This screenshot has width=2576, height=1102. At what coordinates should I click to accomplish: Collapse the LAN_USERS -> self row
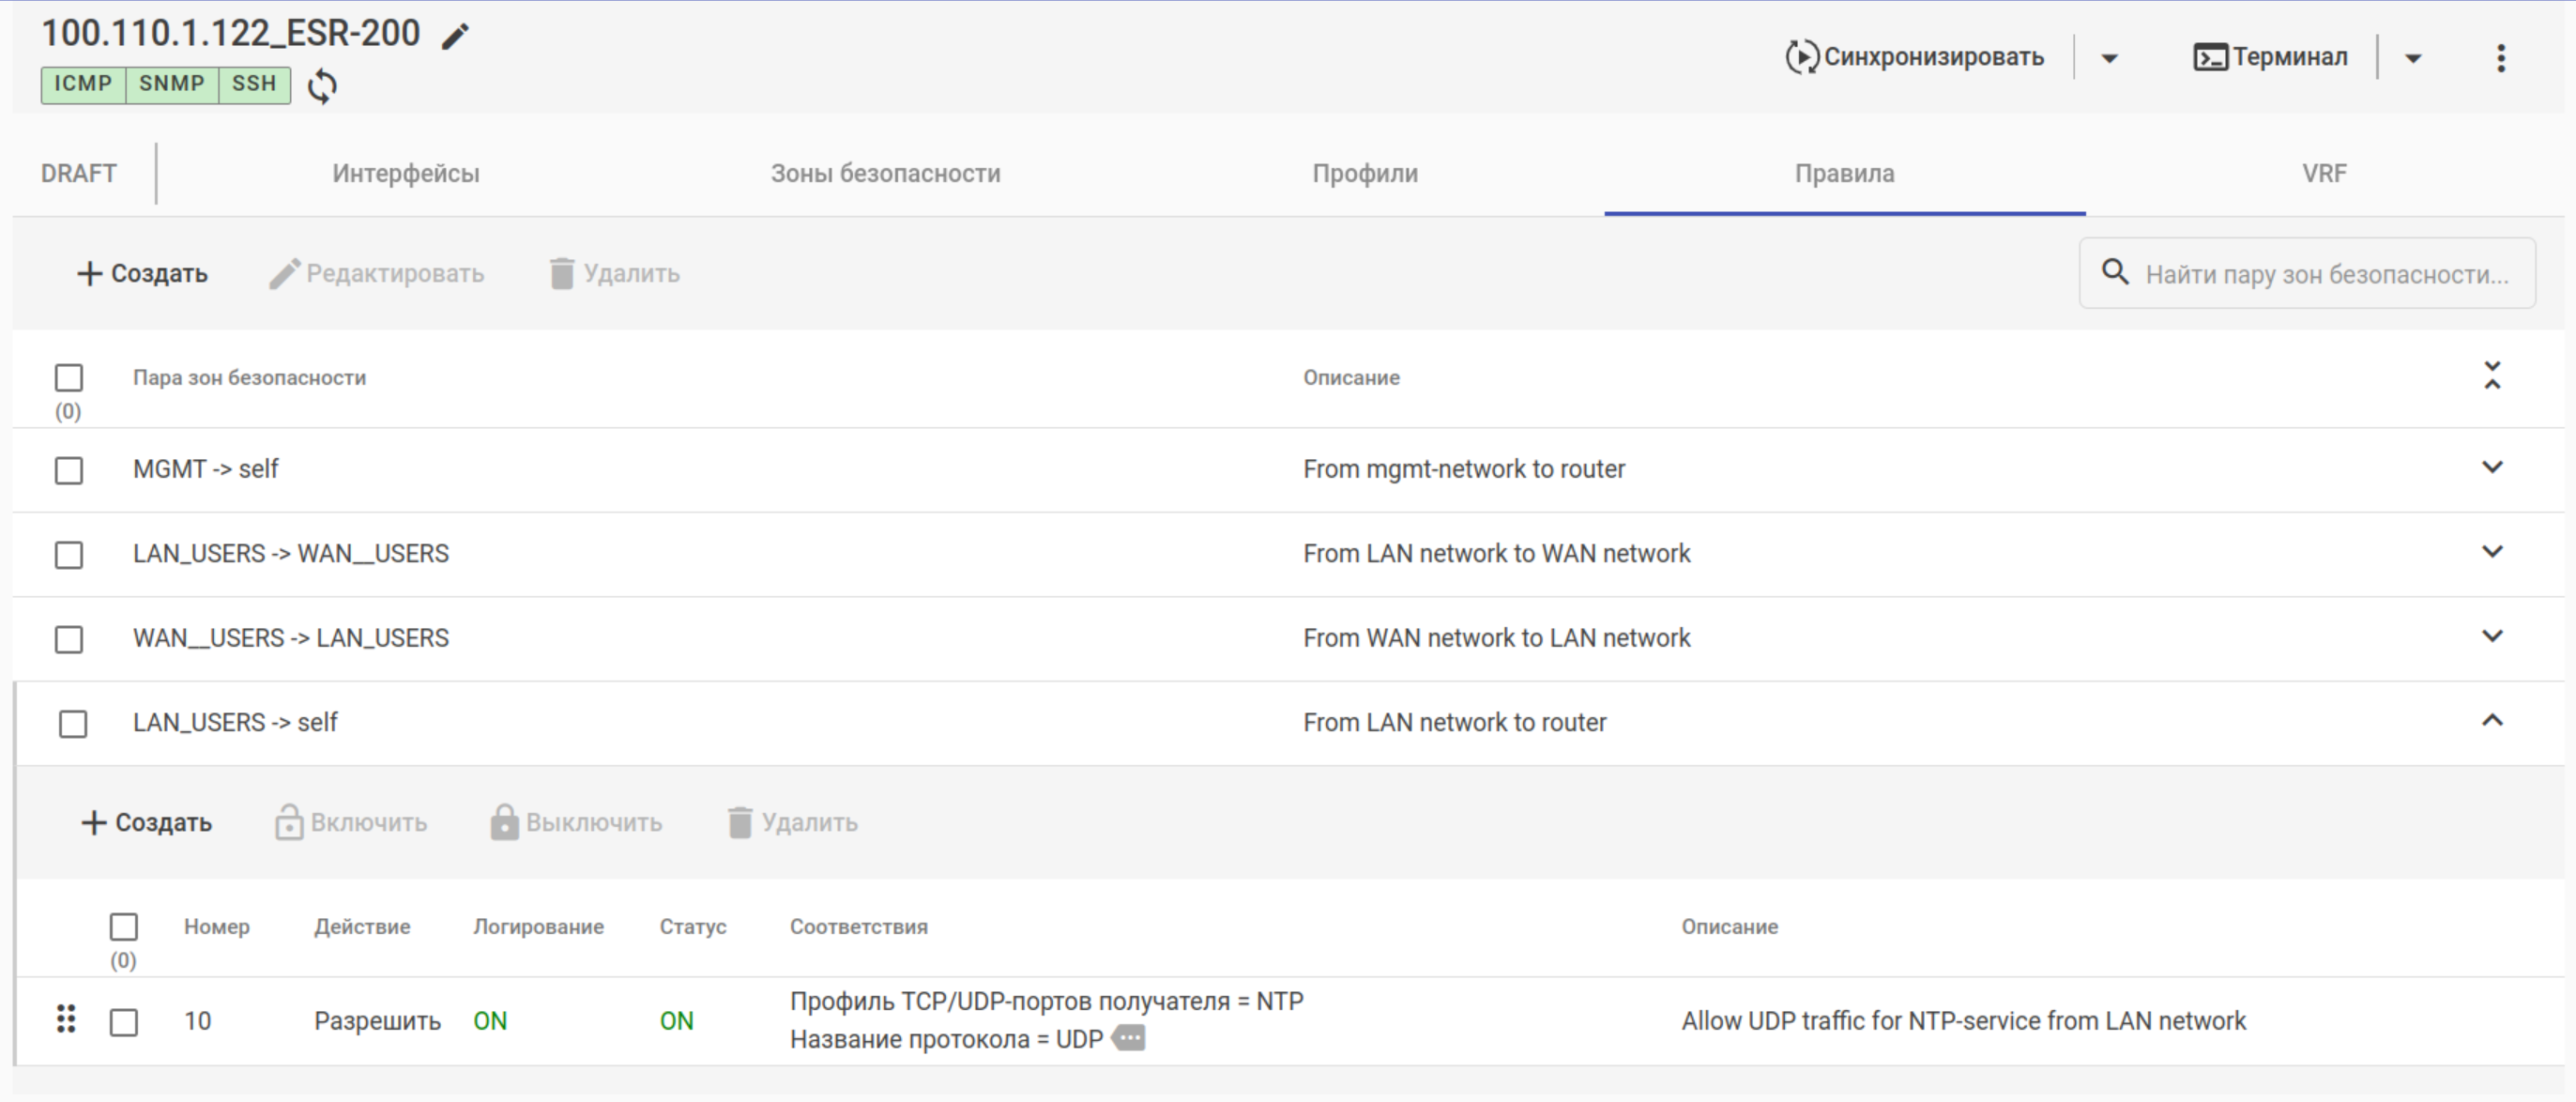[x=2492, y=721]
